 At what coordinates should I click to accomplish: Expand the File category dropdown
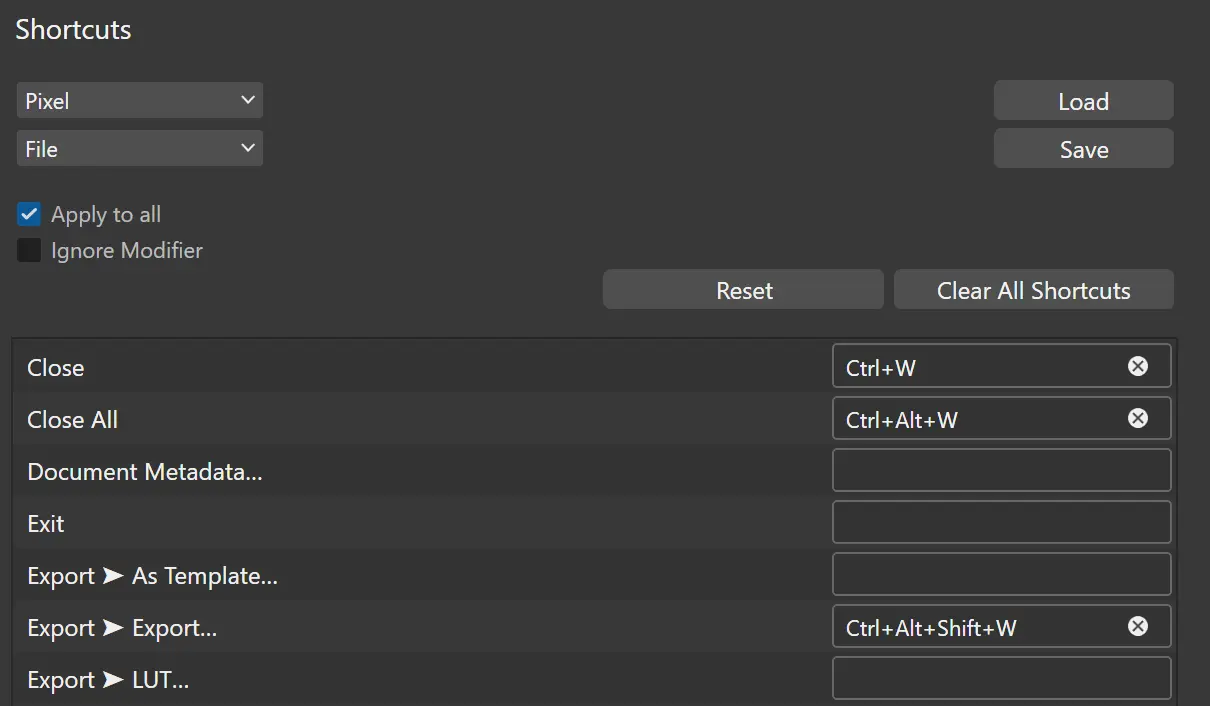pyautogui.click(x=140, y=149)
